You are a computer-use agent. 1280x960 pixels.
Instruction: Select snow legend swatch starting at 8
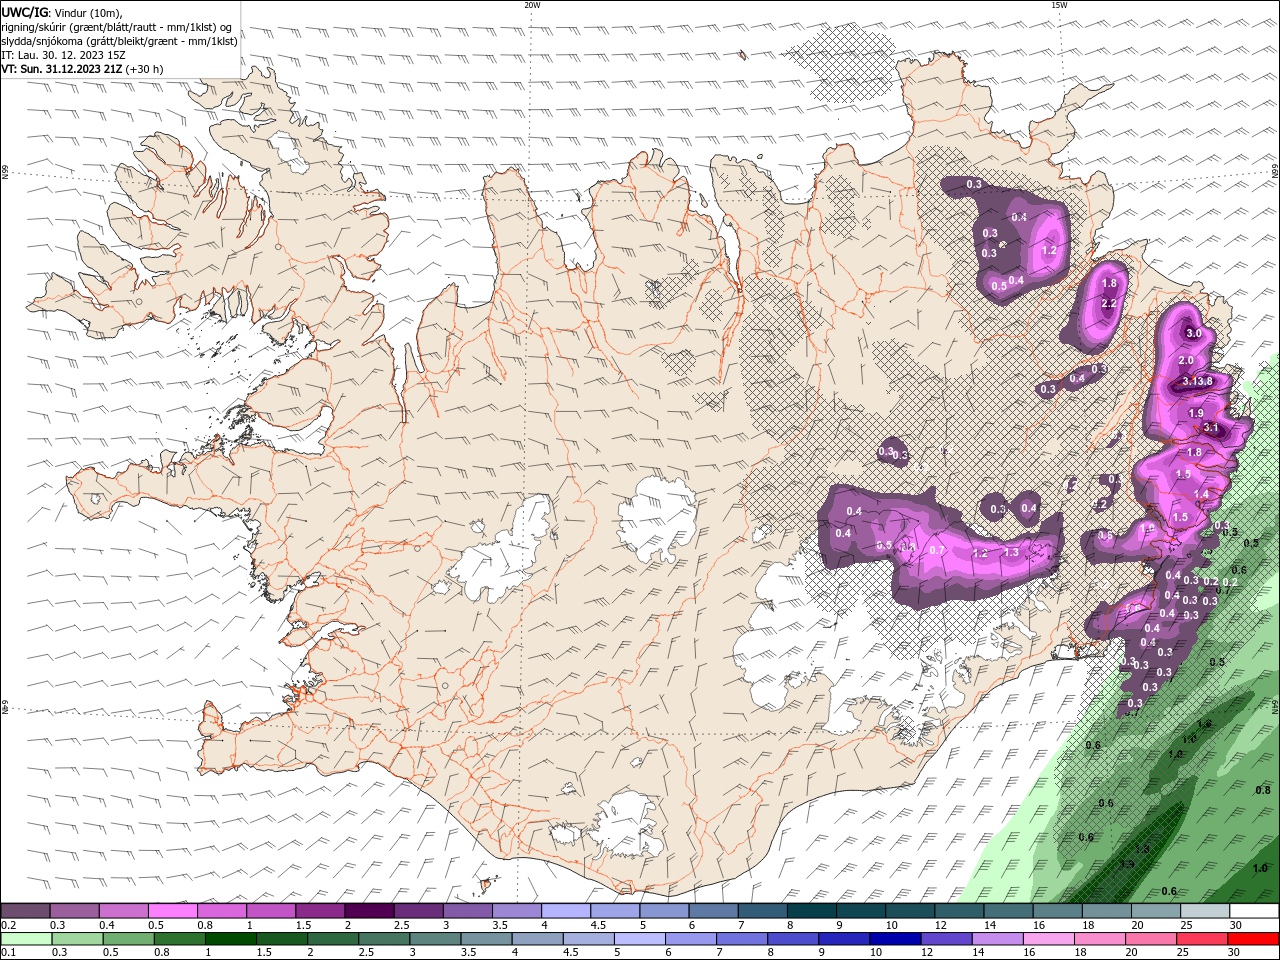tap(810, 911)
